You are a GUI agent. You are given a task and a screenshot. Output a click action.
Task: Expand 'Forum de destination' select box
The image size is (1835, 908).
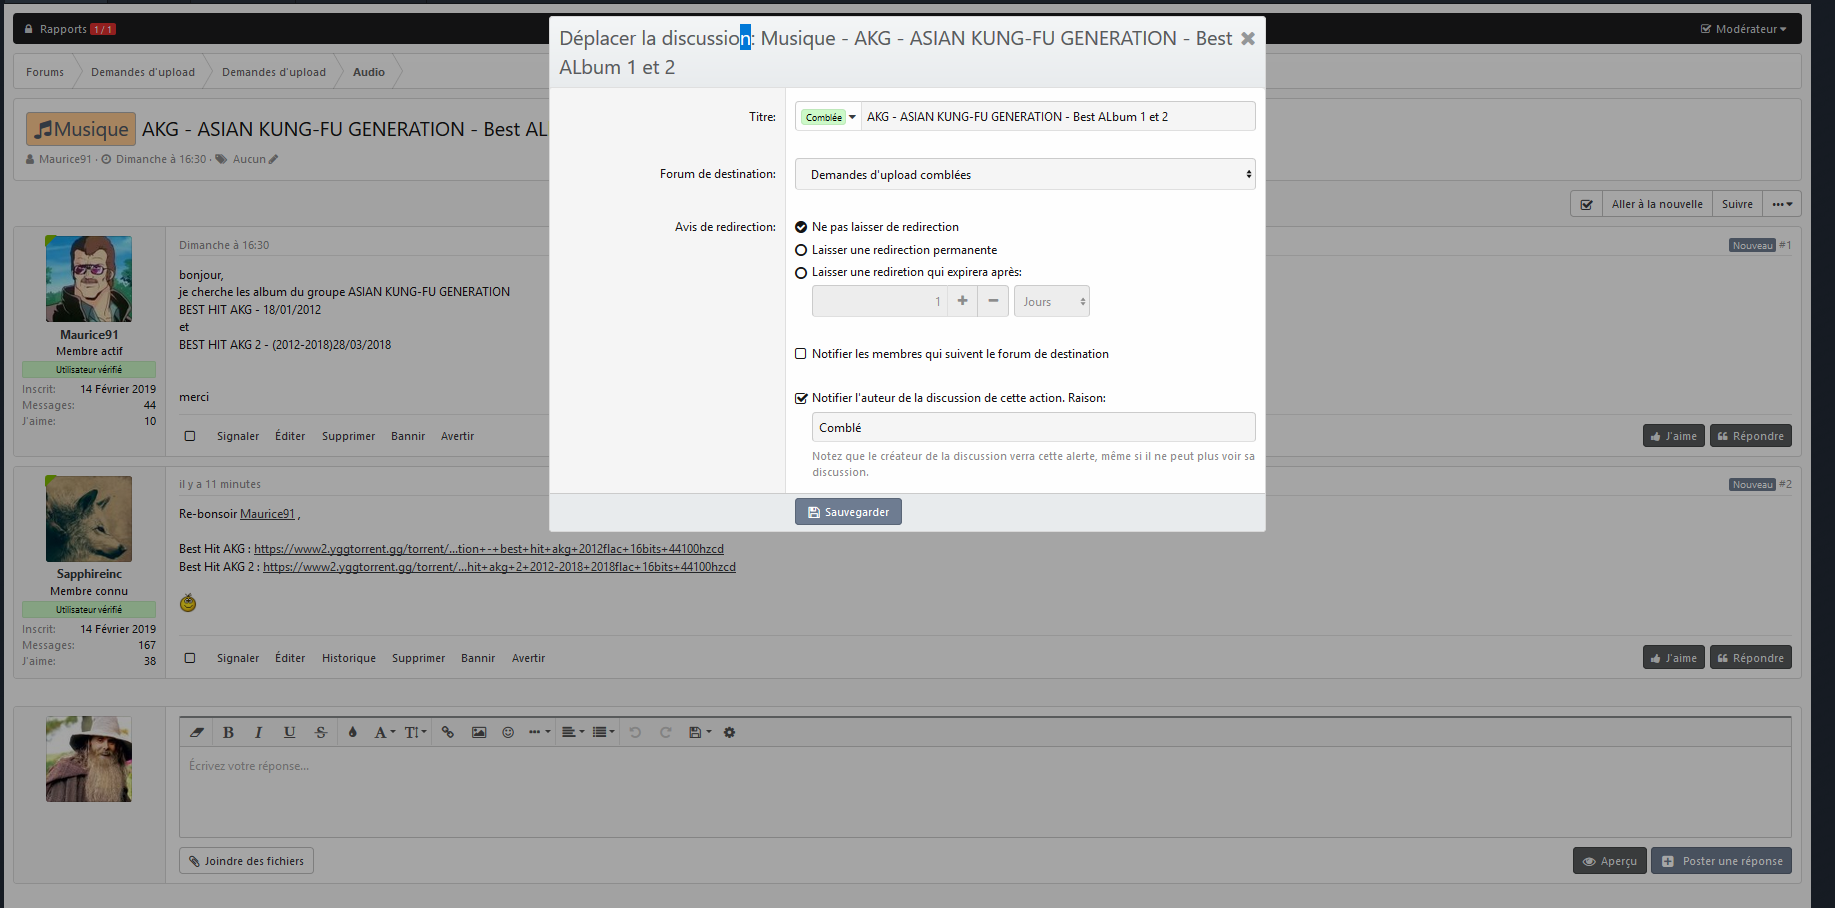point(1024,175)
